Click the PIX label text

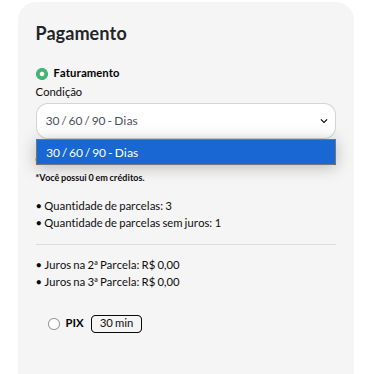point(74,323)
